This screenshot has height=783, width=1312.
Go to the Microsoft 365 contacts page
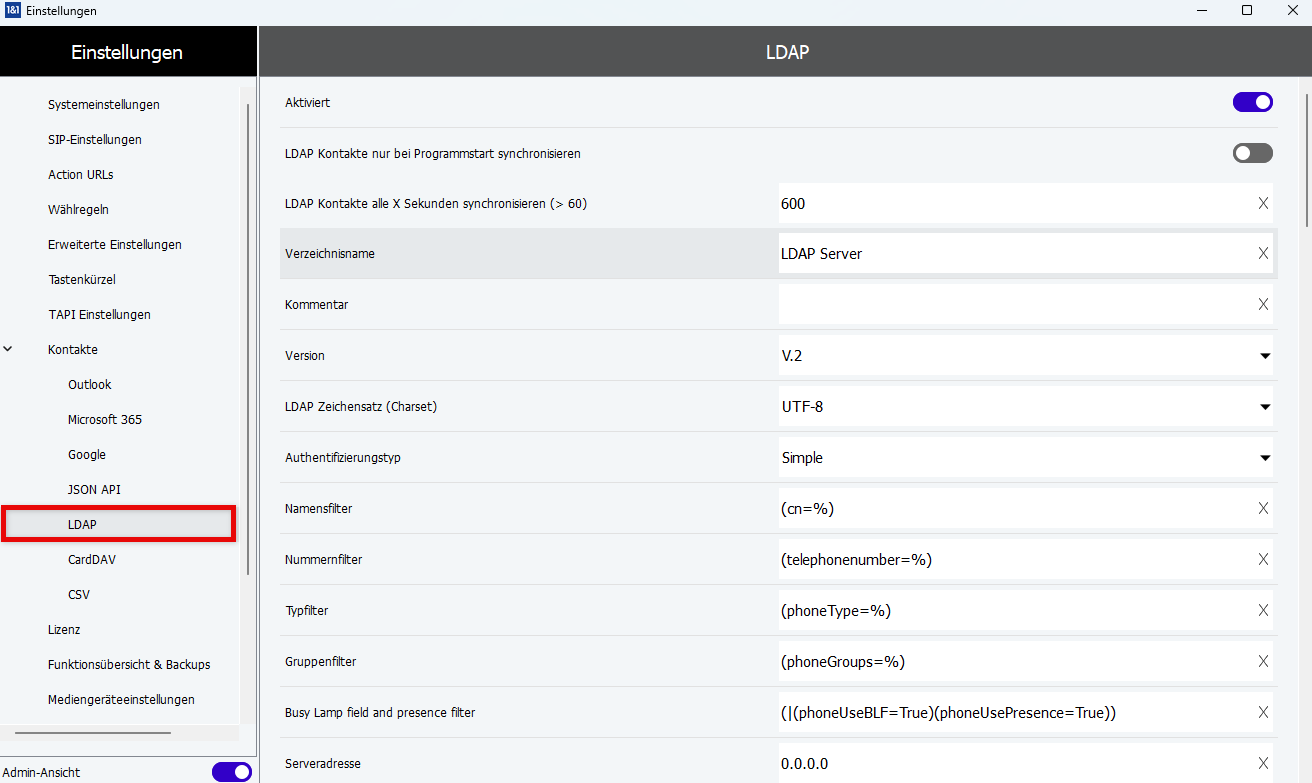pos(105,420)
